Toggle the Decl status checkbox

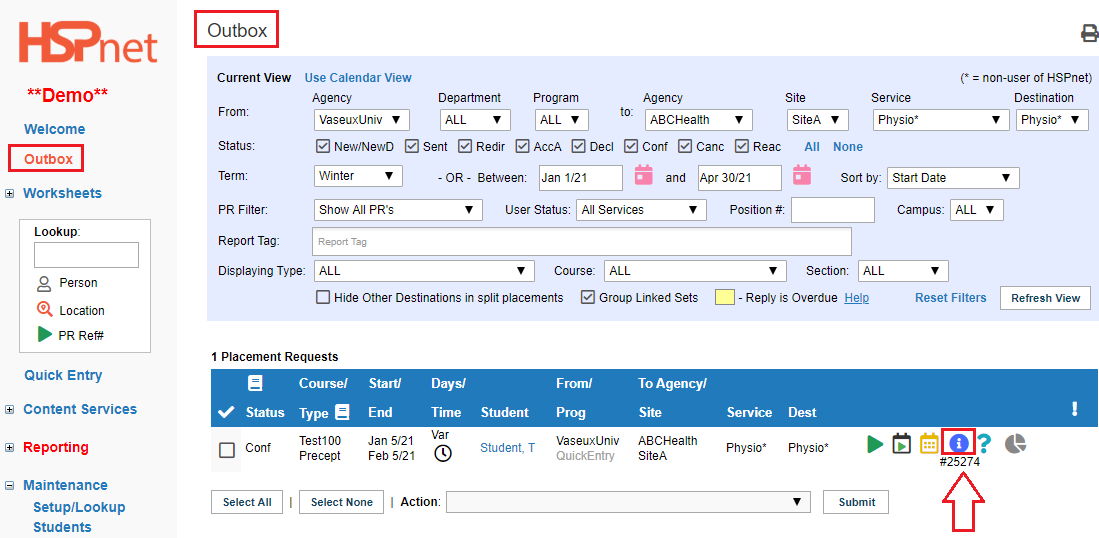(578, 146)
